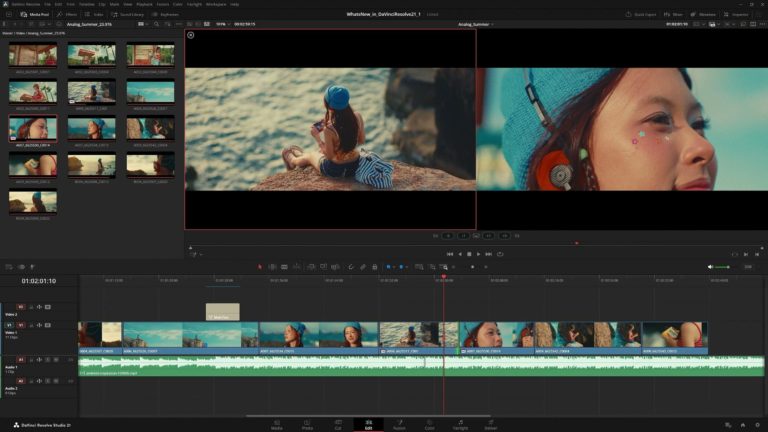
Task: Open the Effects panel button
Action: (68, 15)
